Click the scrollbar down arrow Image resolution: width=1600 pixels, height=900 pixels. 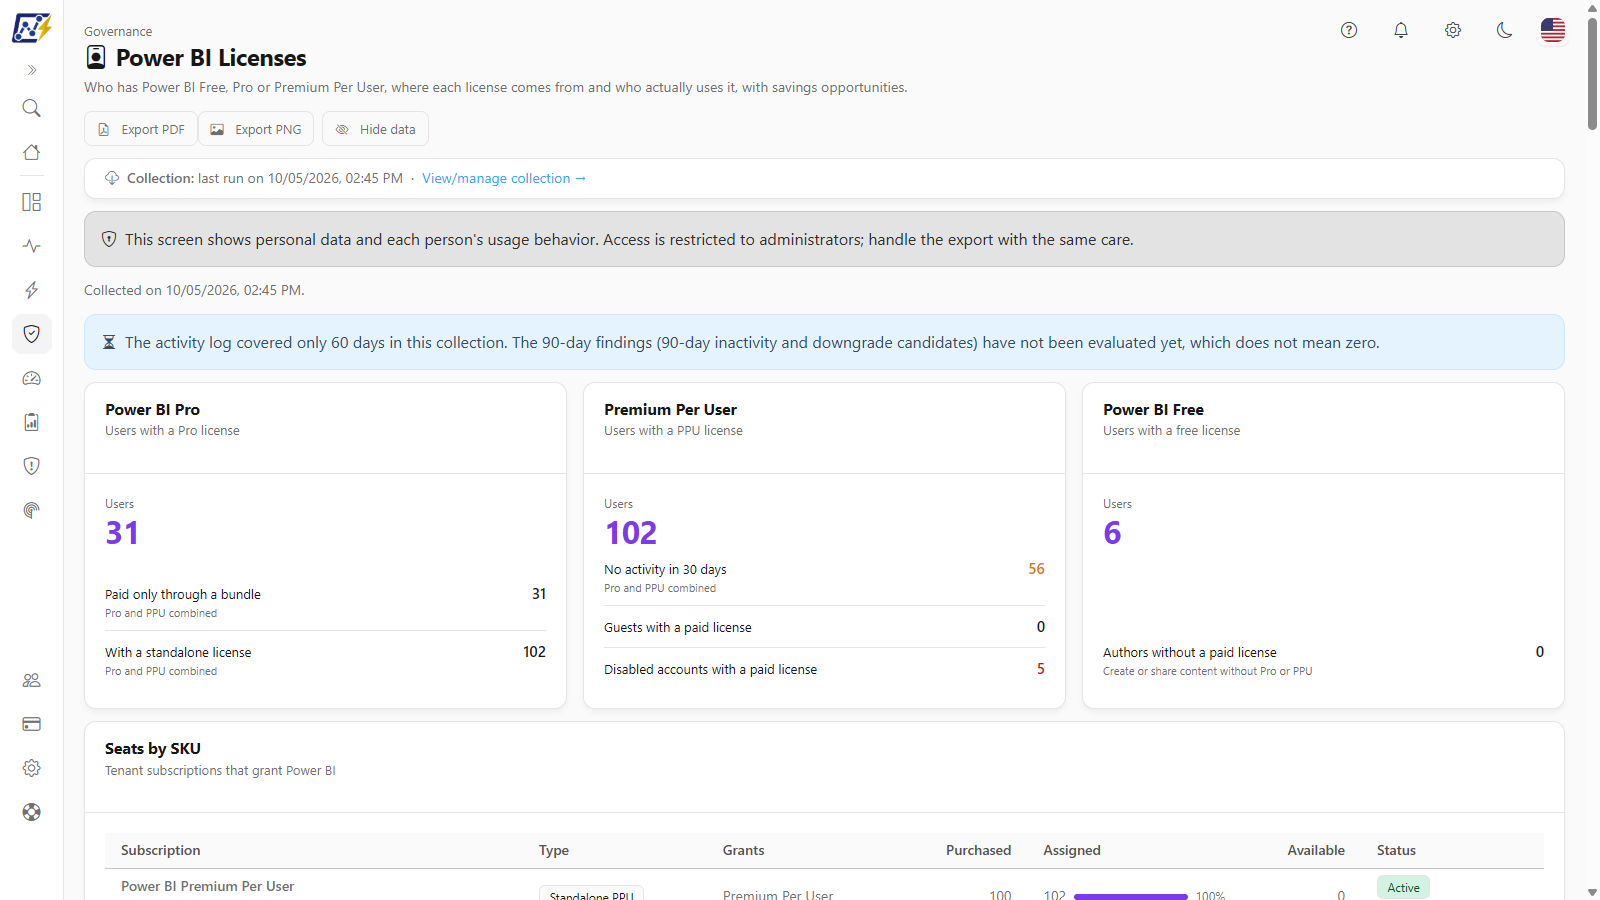1592,892
